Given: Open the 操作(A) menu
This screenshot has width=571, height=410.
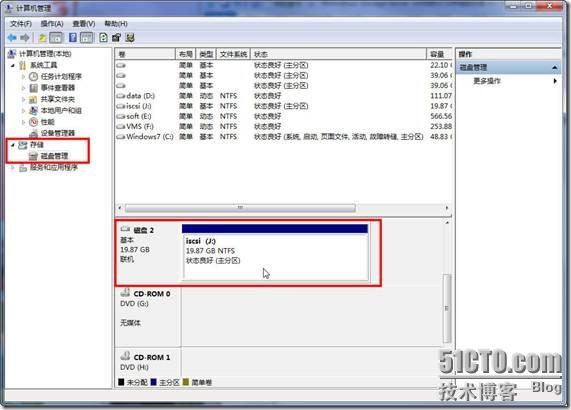Looking at the screenshot, I should coord(52,24).
